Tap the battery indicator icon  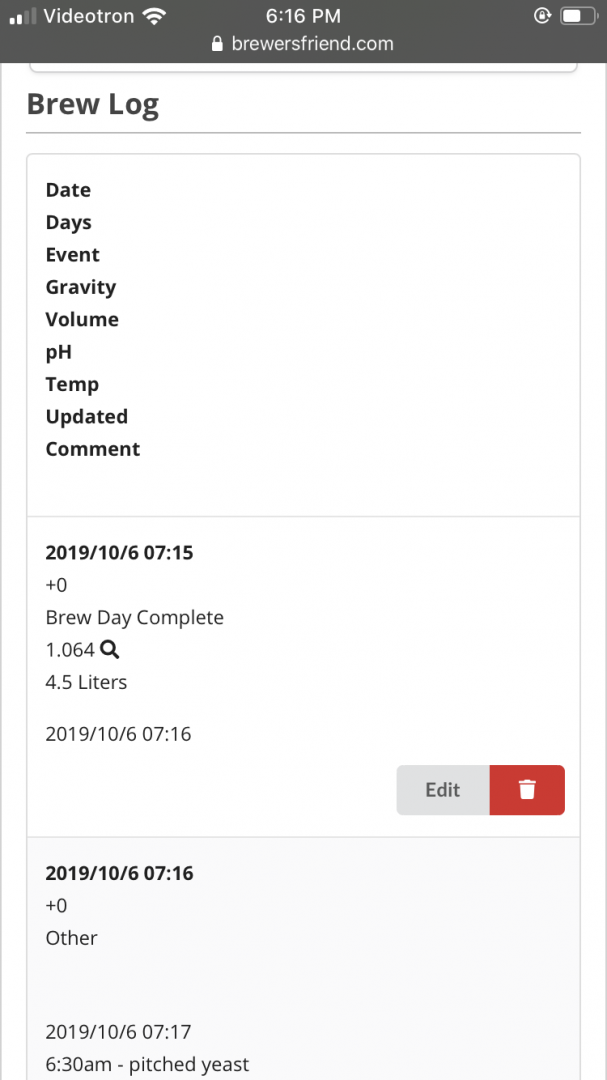click(x=577, y=16)
